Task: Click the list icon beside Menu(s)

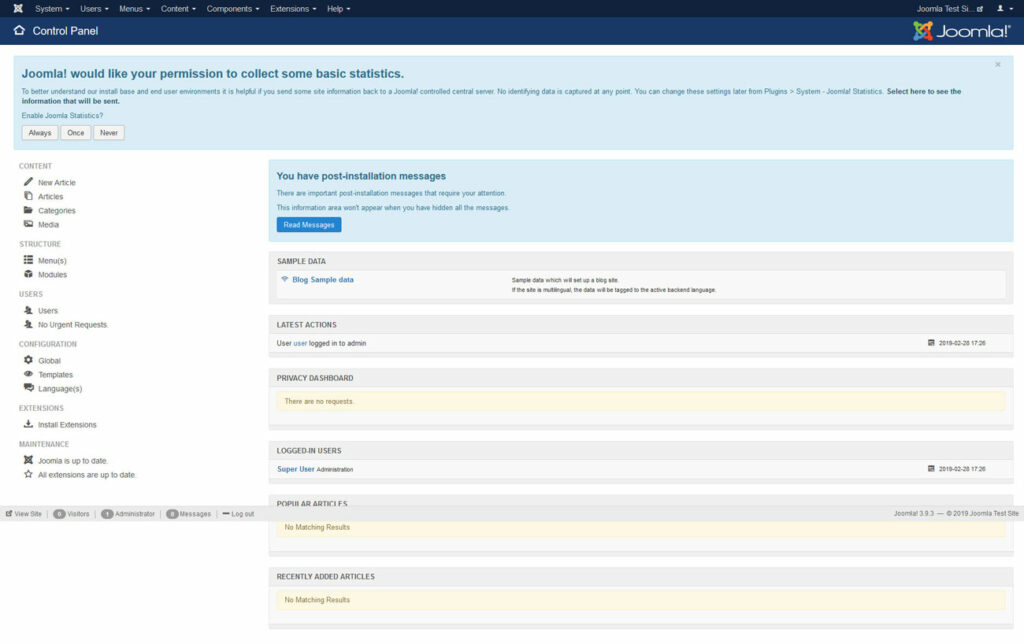Action: coord(28,259)
